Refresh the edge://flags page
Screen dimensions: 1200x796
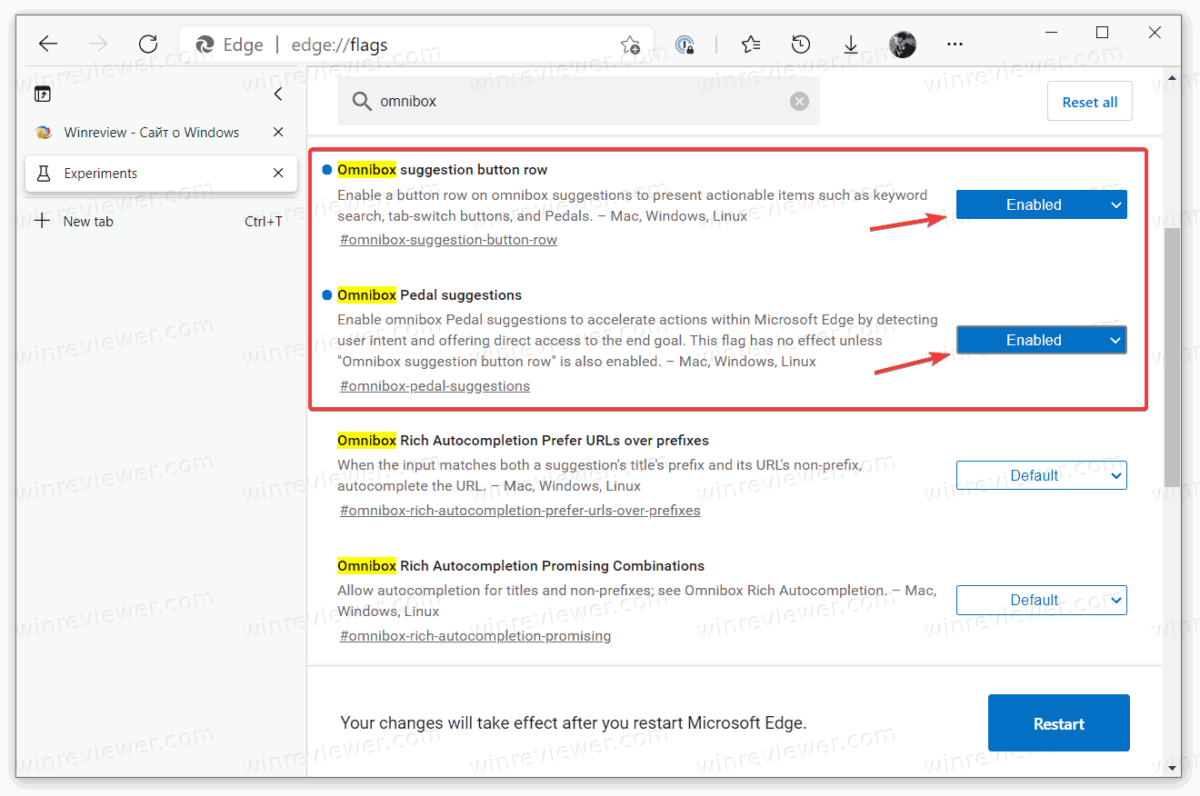click(148, 43)
